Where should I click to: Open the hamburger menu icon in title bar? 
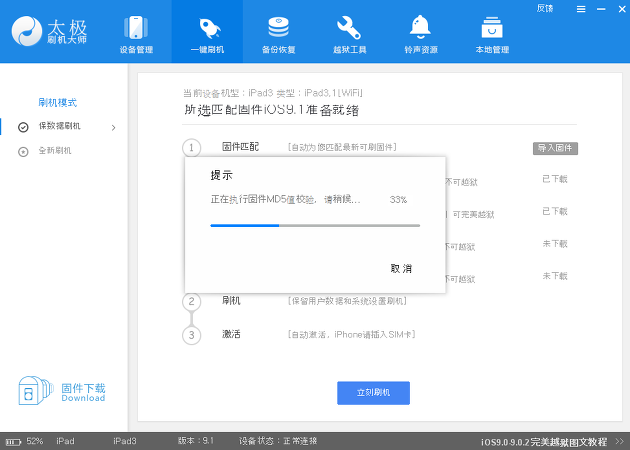click(x=581, y=9)
